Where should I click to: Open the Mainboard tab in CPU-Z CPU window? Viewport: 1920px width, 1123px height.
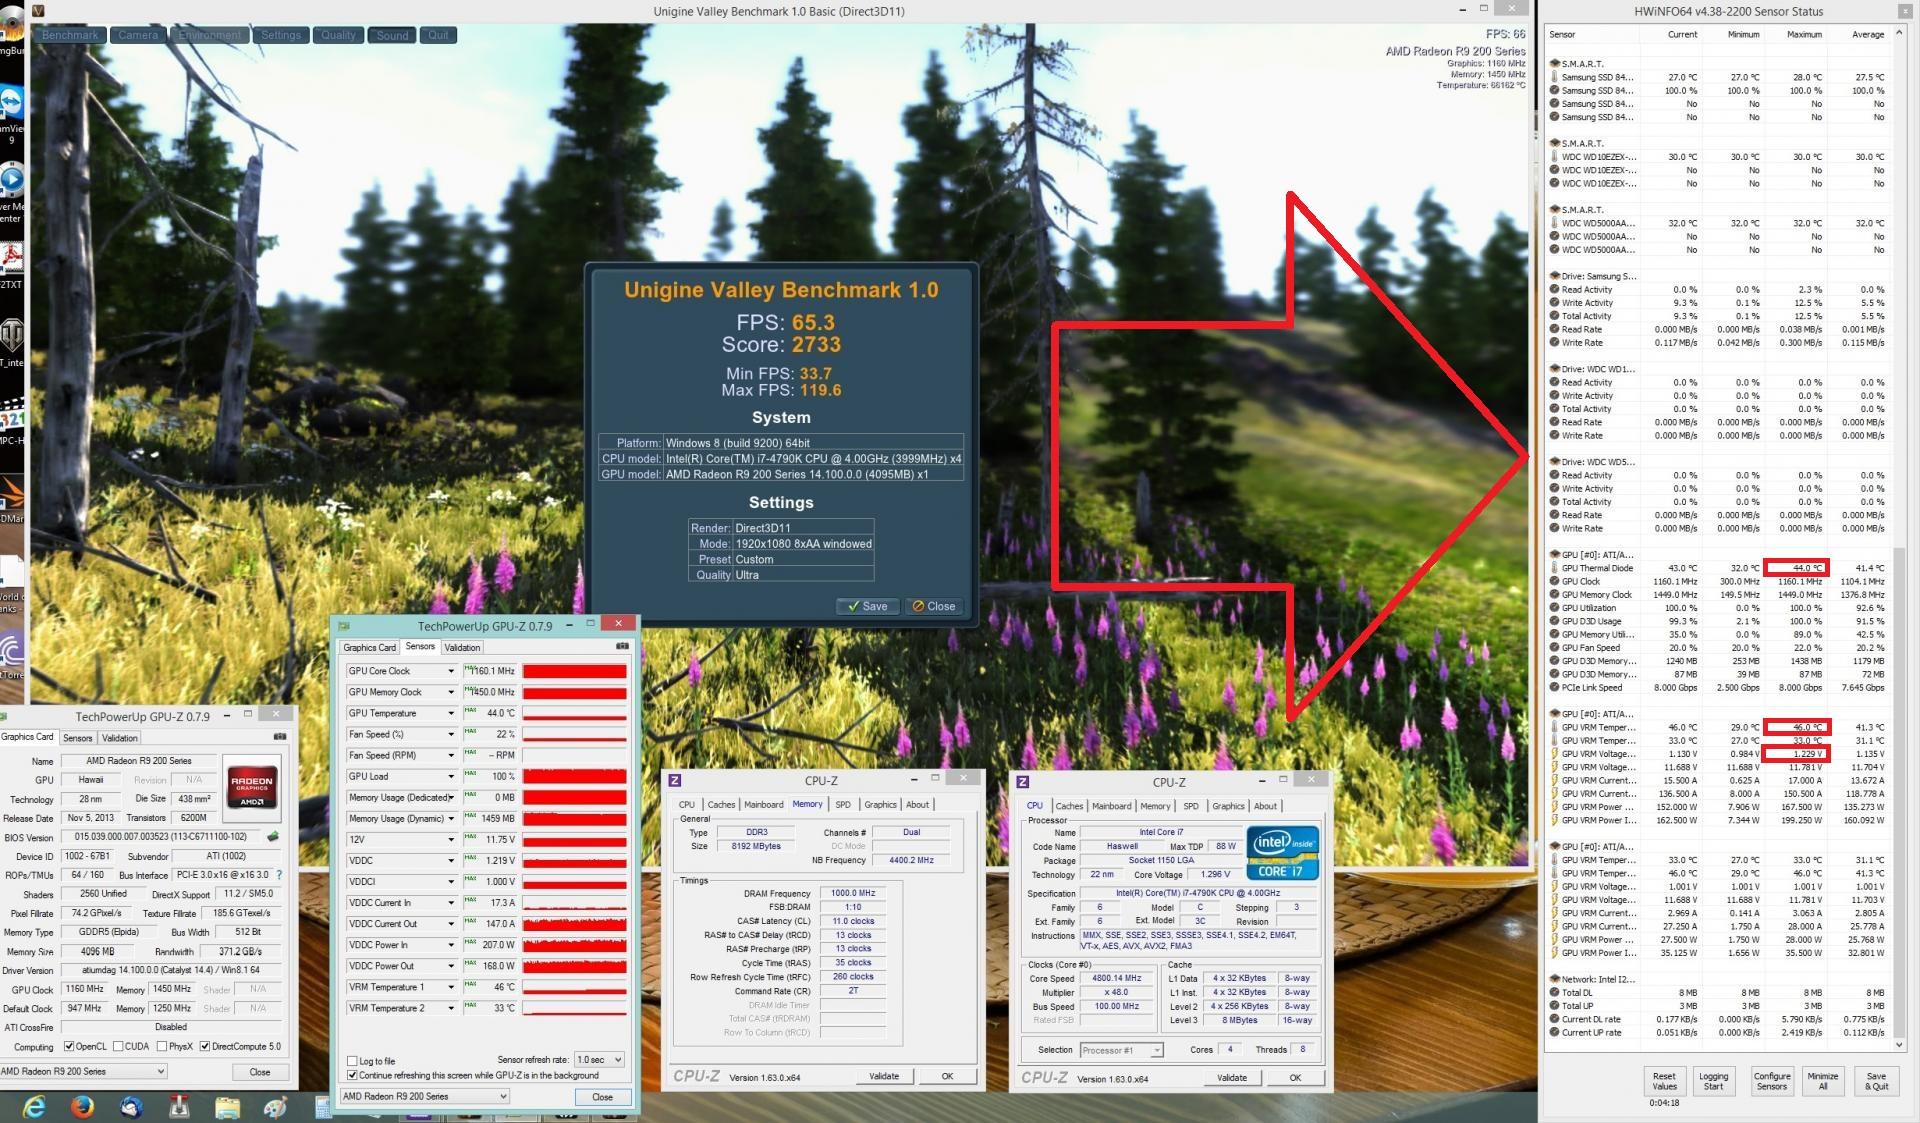tap(1112, 806)
